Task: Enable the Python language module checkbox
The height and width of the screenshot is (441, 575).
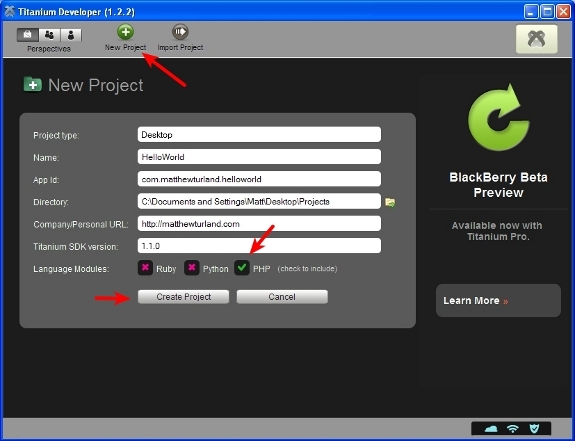Action: [x=191, y=268]
